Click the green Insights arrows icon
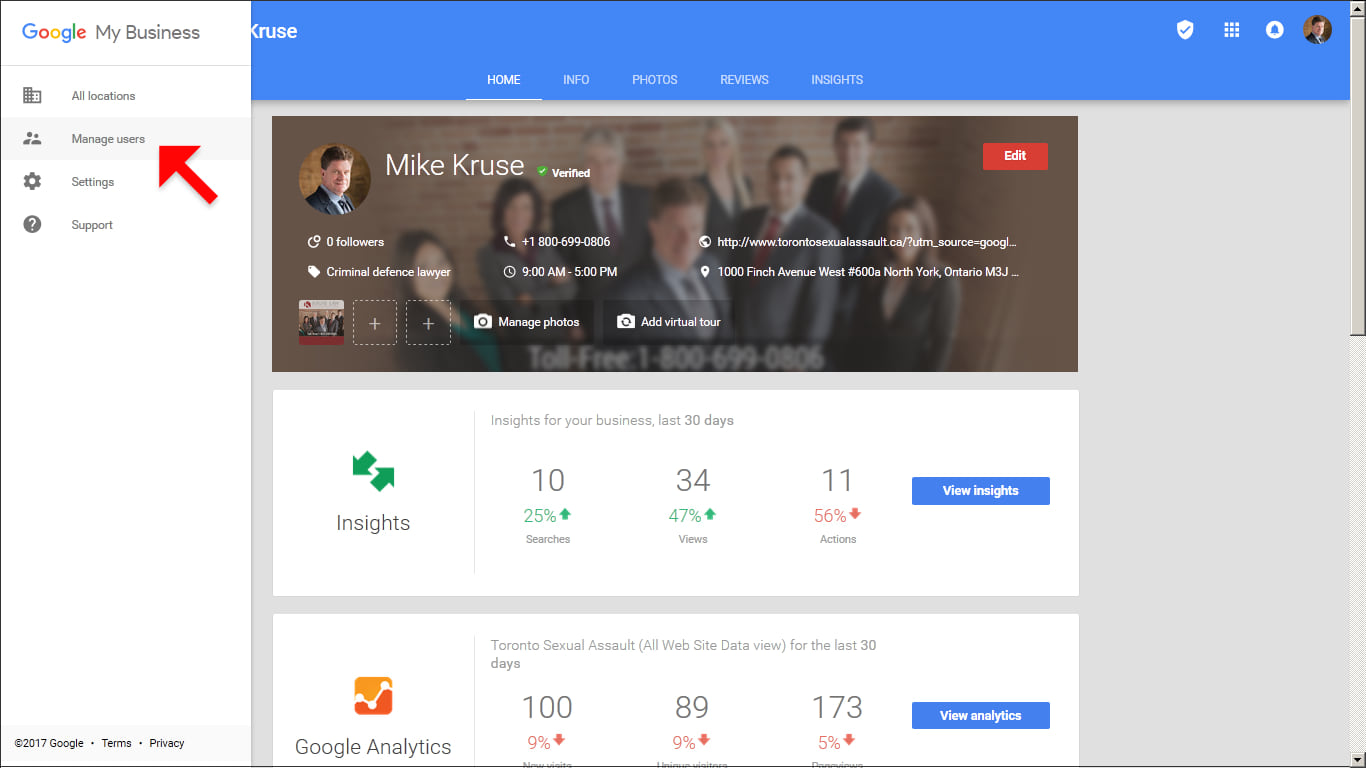 click(373, 471)
